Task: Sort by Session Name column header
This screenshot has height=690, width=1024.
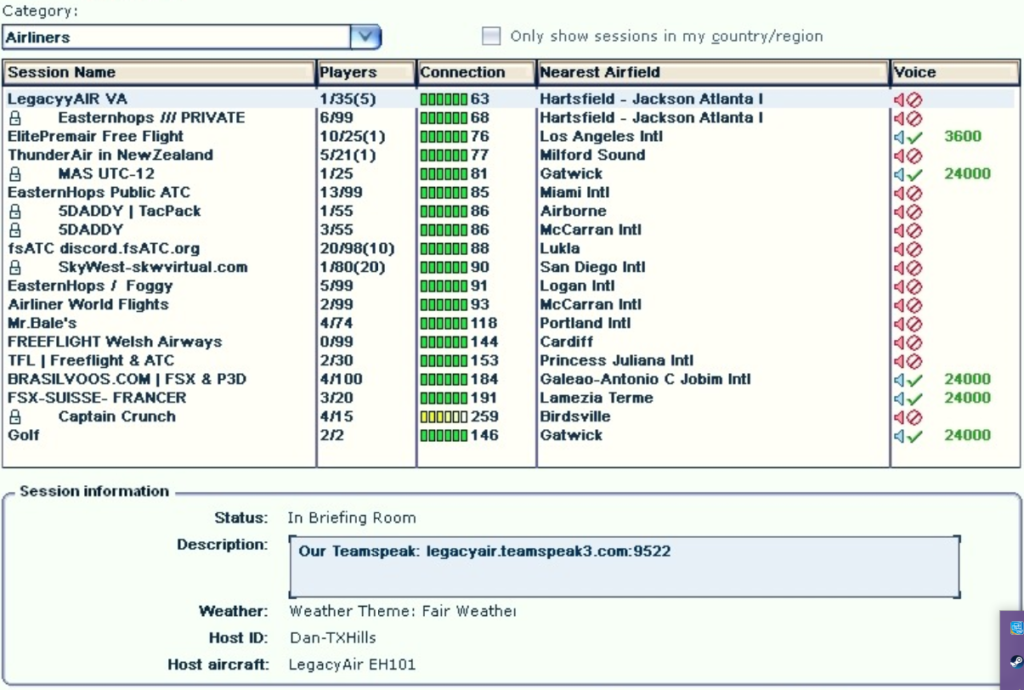Action: pos(159,72)
